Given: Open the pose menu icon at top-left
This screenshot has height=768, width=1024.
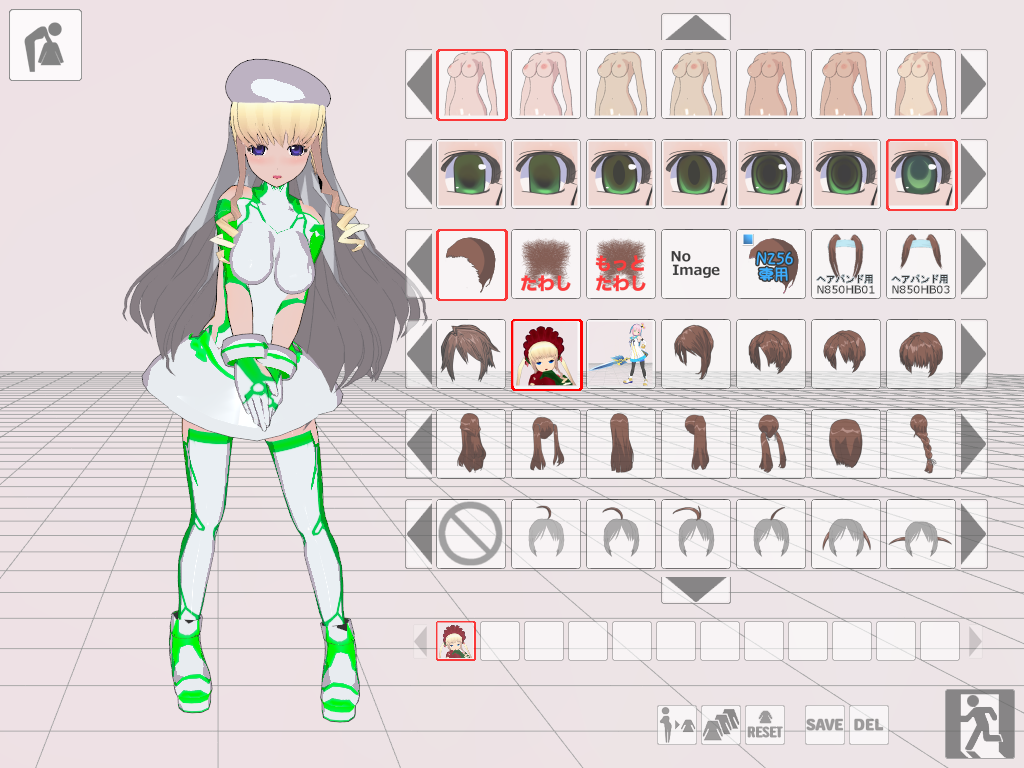Looking at the screenshot, I should point(45,45).
